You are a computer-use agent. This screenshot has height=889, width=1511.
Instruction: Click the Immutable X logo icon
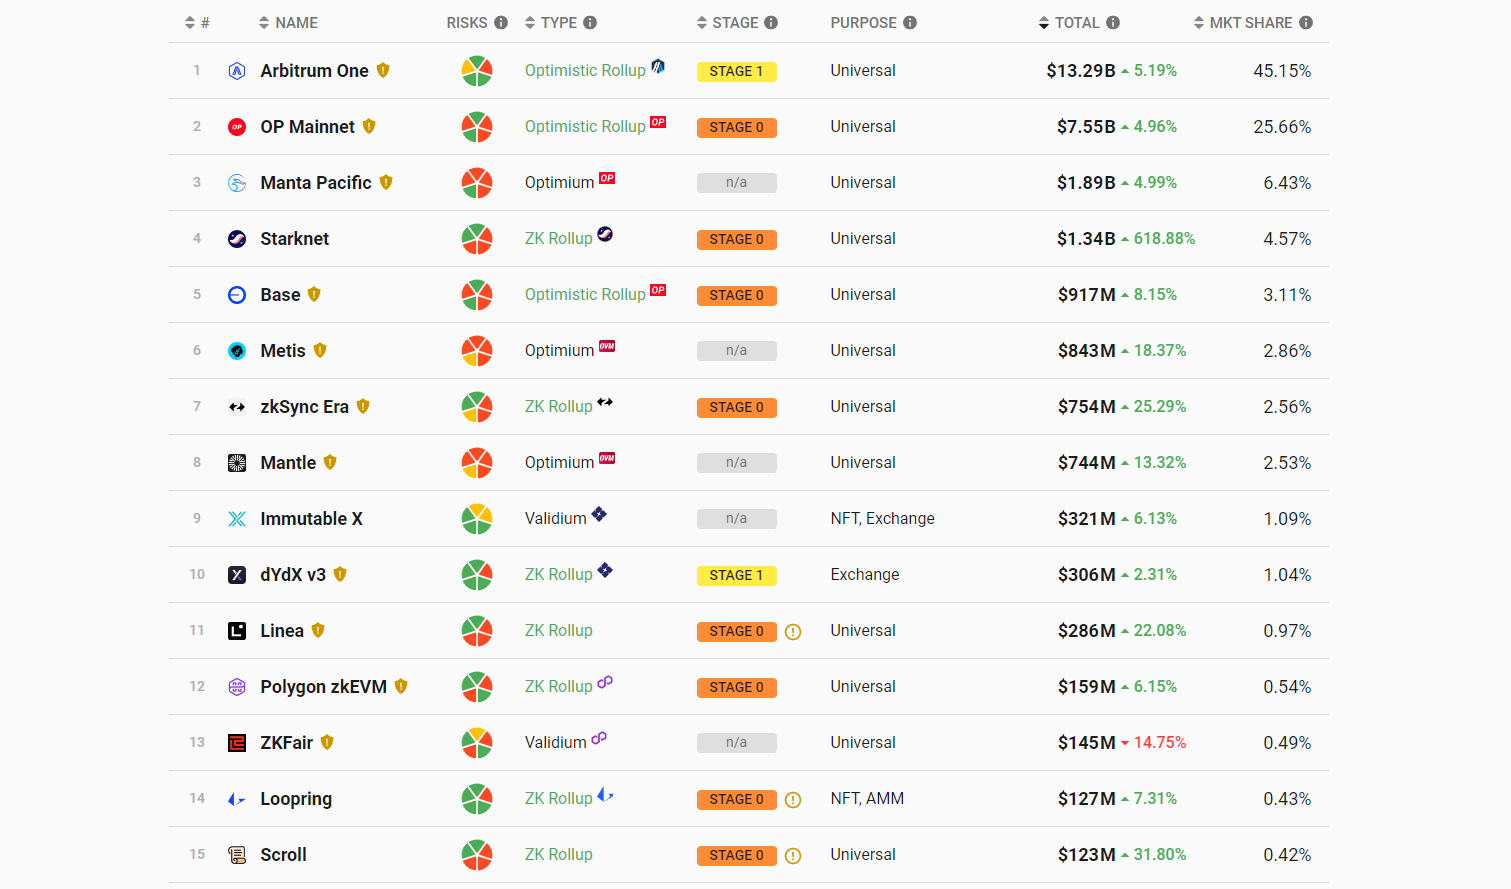click(x=237, y=519)
